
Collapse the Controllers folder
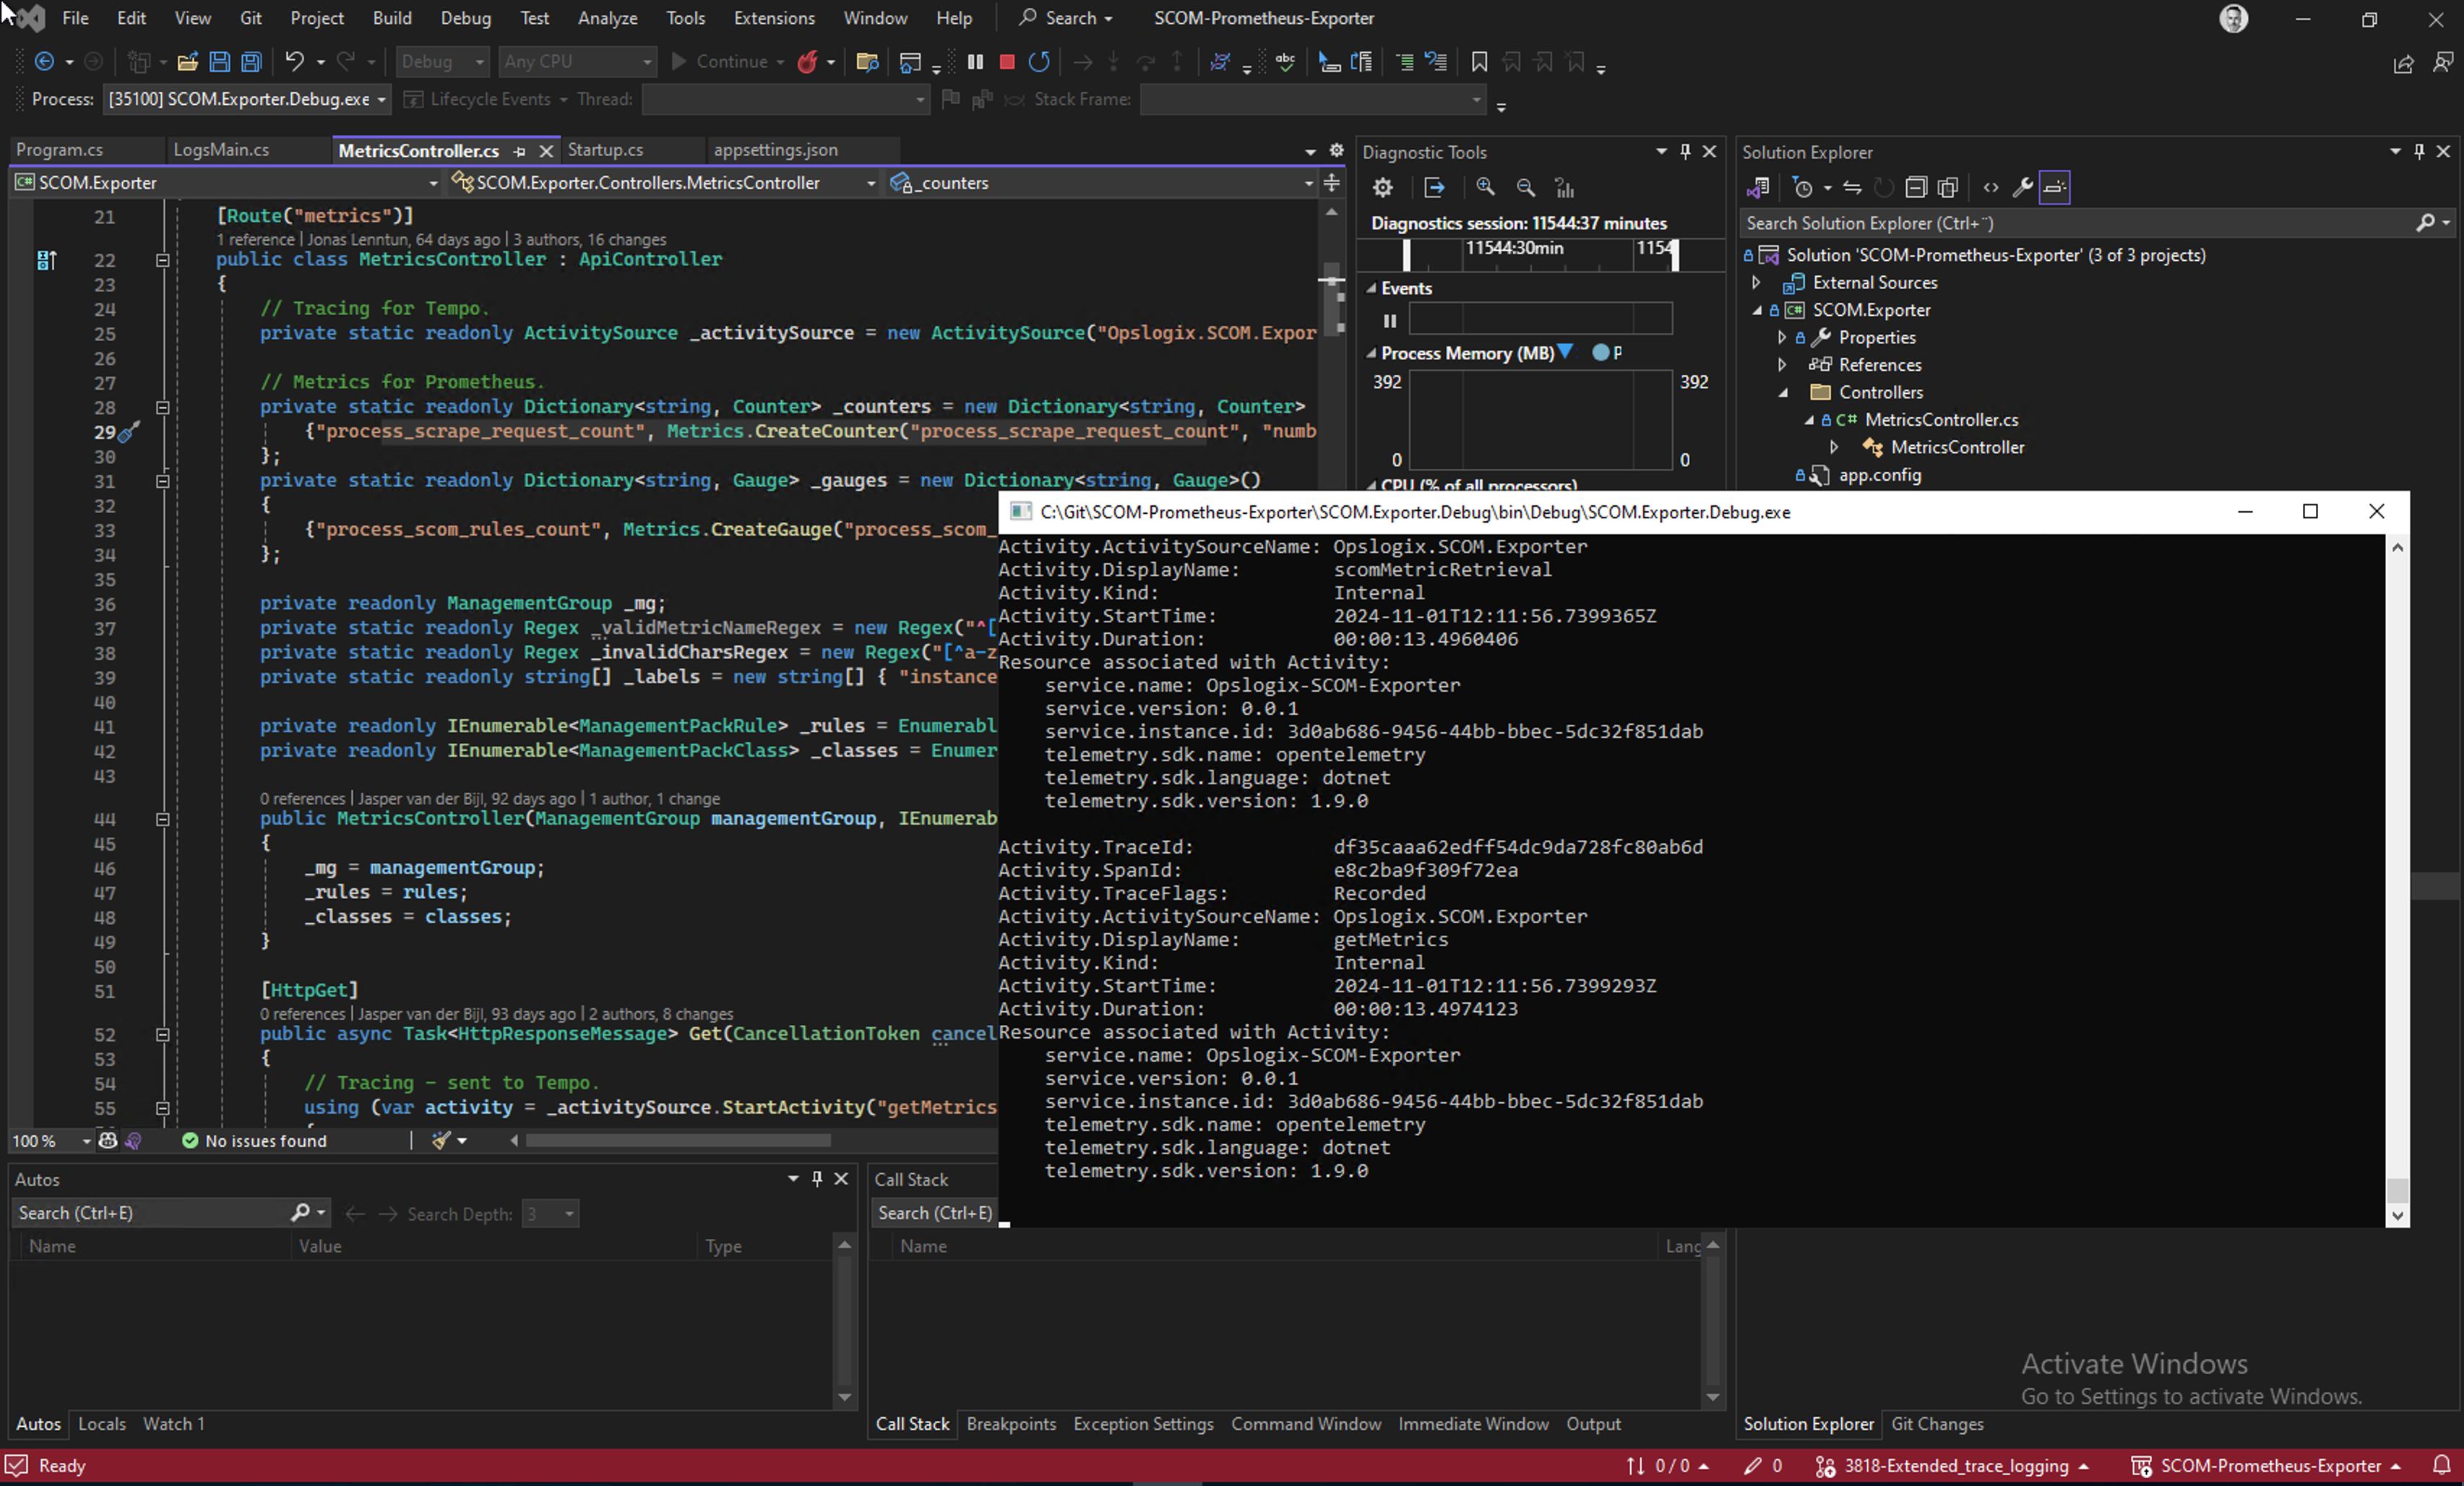coord(1783,393)
